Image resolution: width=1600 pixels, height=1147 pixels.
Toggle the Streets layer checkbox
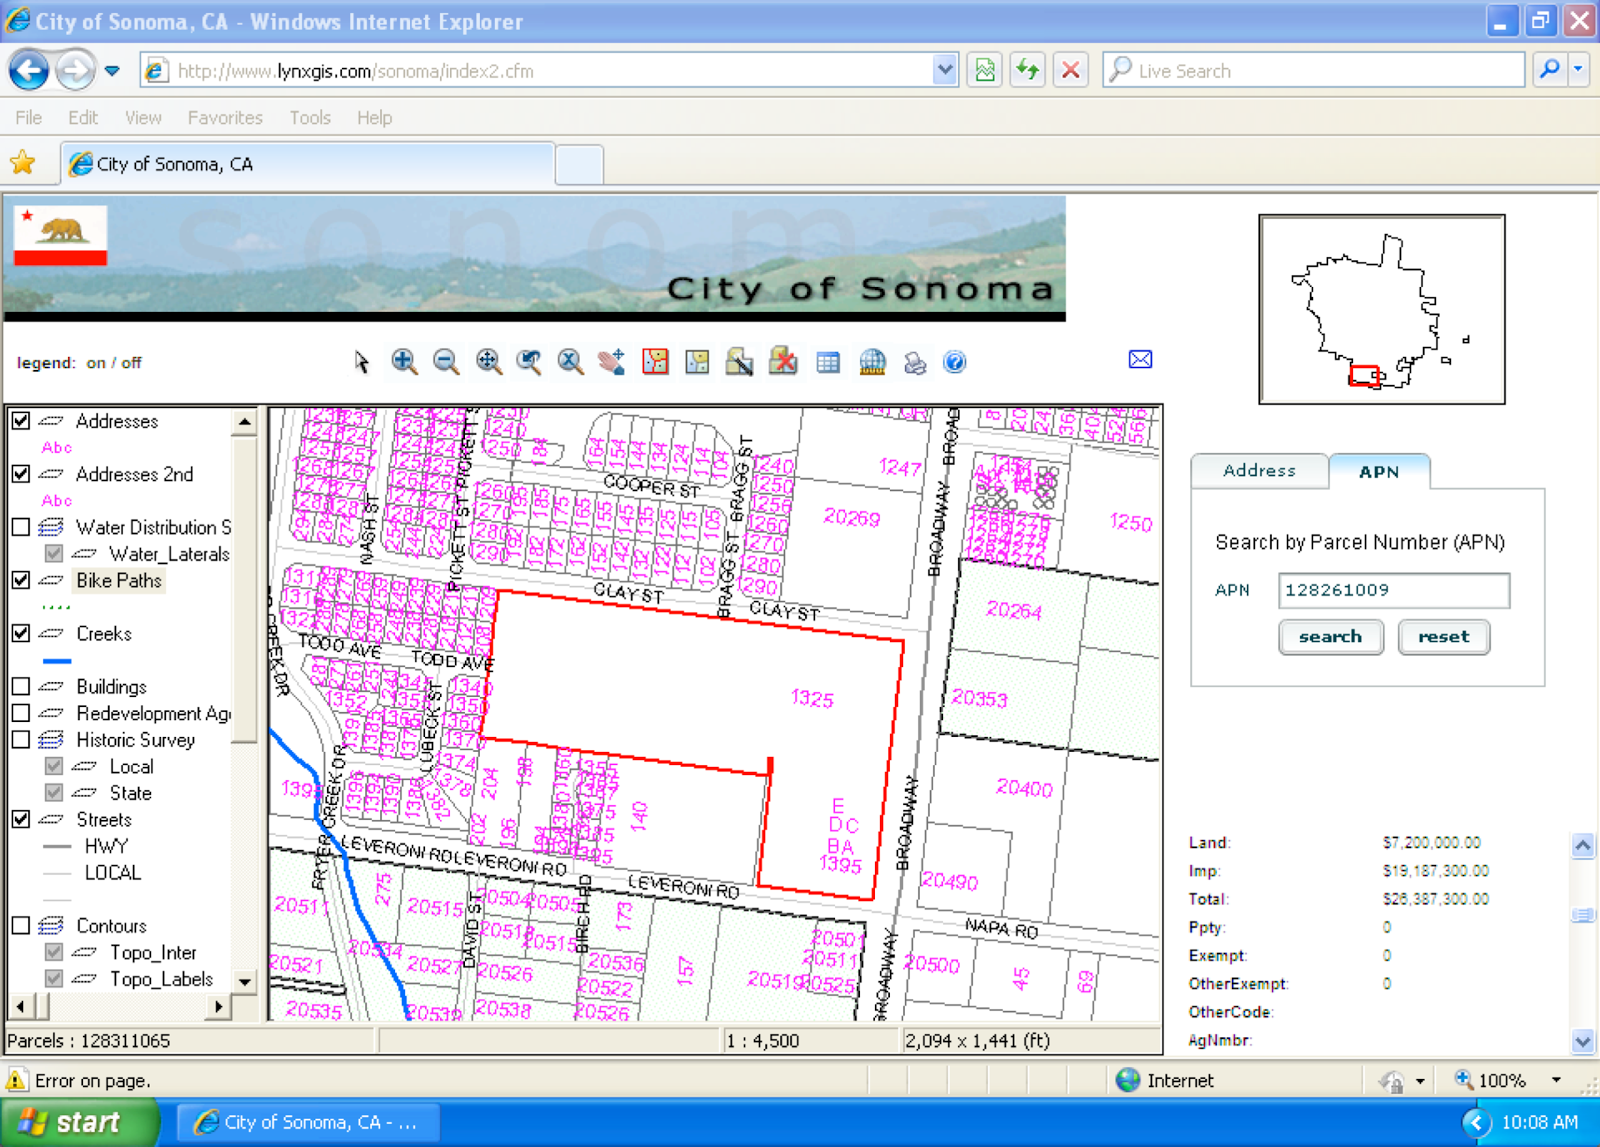(x=21, y=819)
